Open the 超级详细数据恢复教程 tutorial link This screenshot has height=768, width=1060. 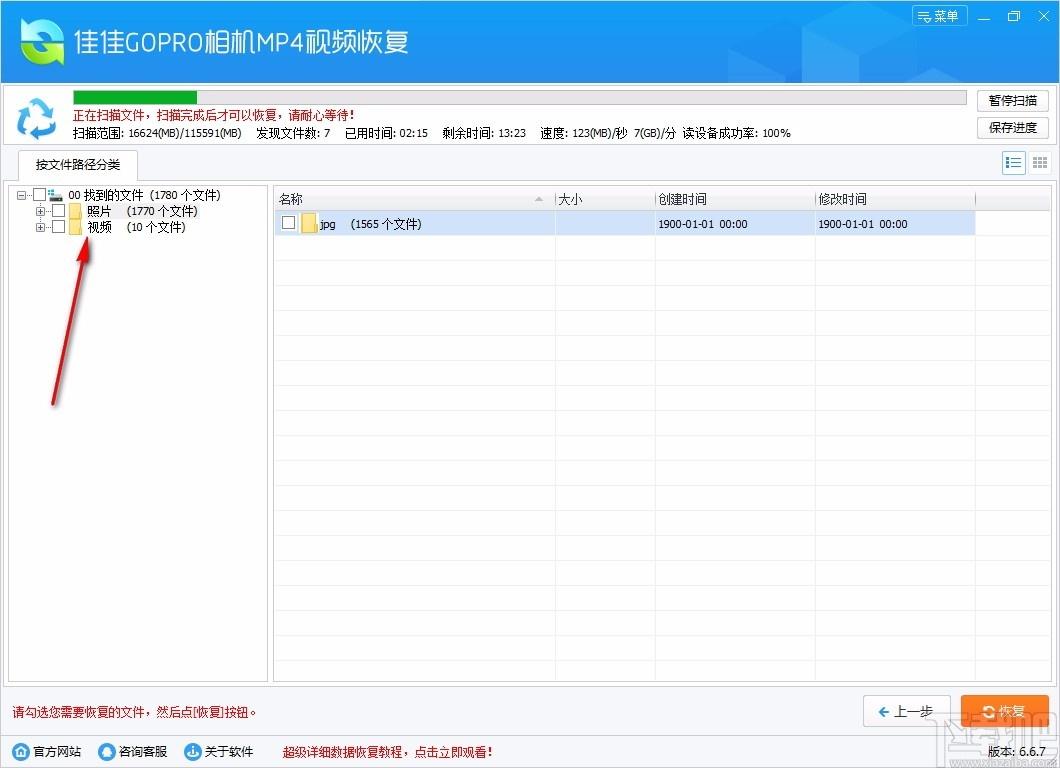point(387,752)
